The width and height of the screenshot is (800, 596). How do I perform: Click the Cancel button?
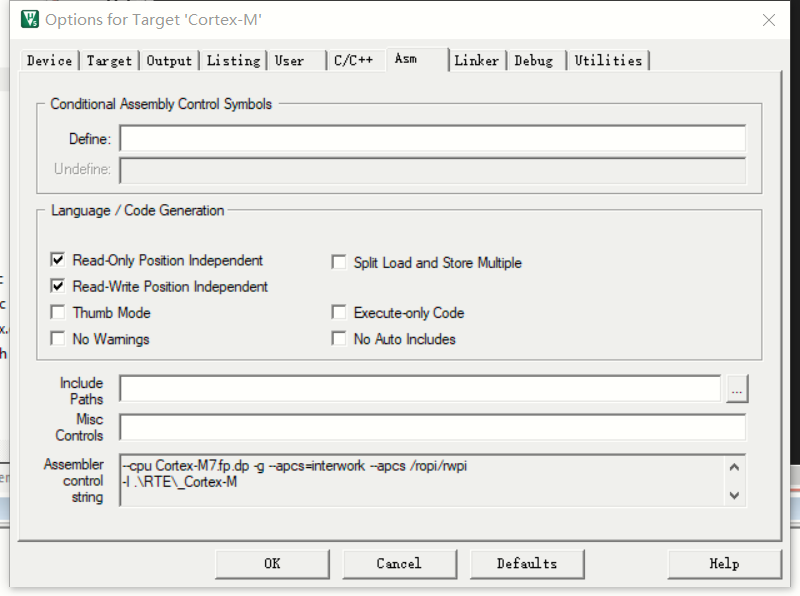click(399, 564)
